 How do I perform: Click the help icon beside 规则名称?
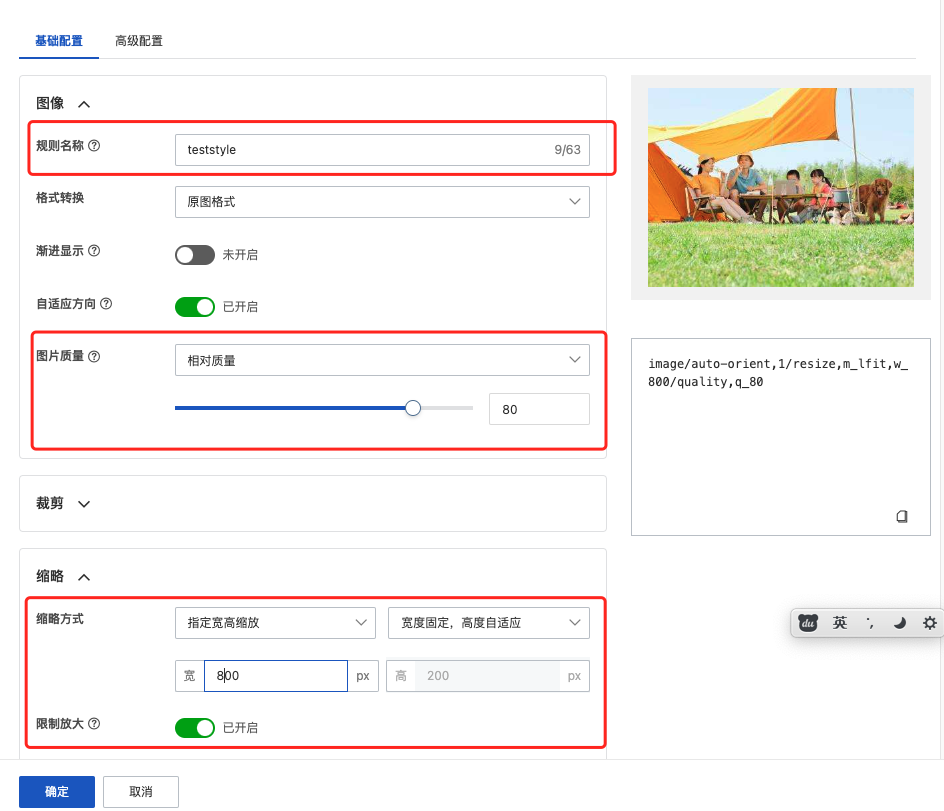click(x=94, y=146)
